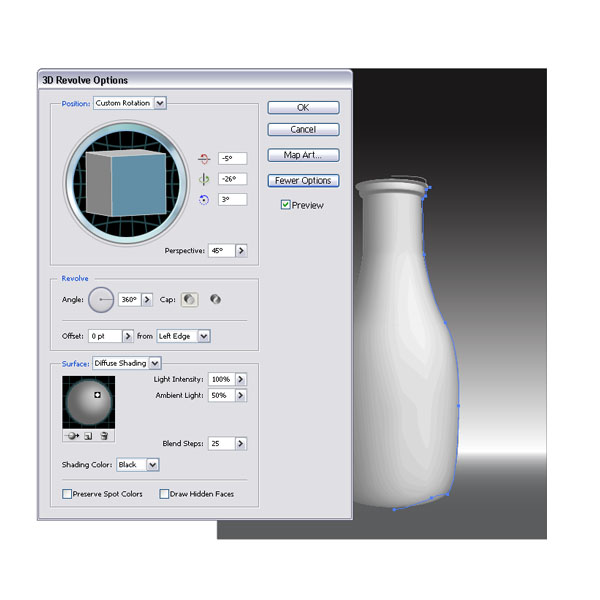
Task: Click the Perspective 45° field
Action: pyautogui.click(x=222, y=251)
